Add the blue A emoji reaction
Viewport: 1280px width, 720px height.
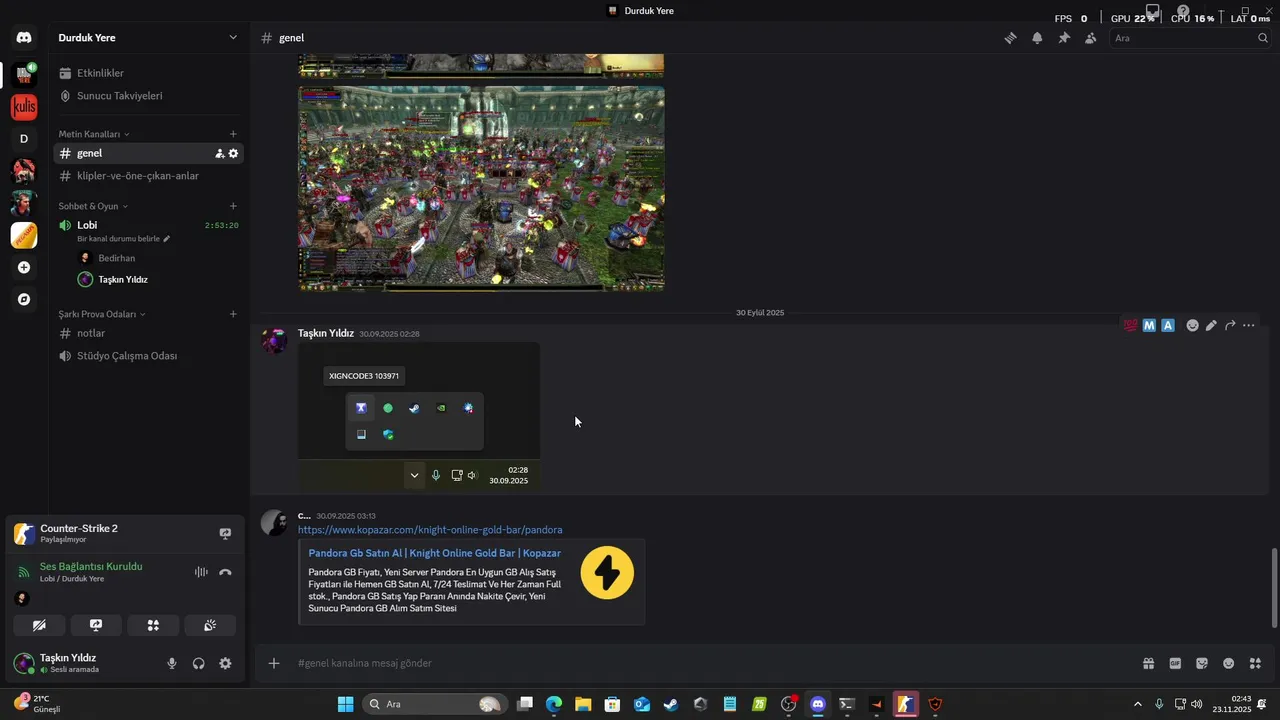(1167, 325)
